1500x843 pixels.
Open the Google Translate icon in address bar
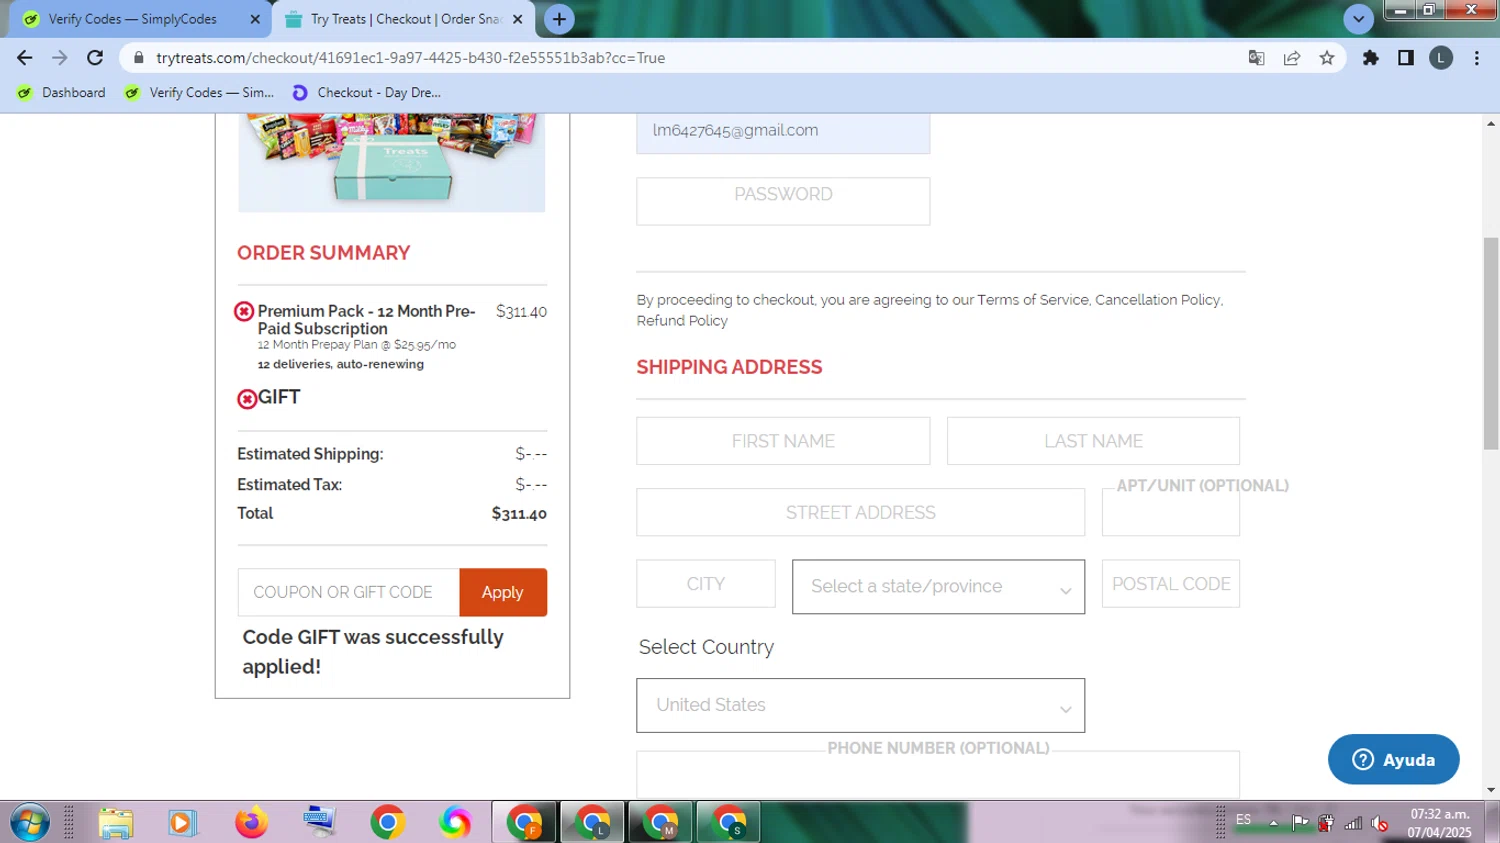1257,58
